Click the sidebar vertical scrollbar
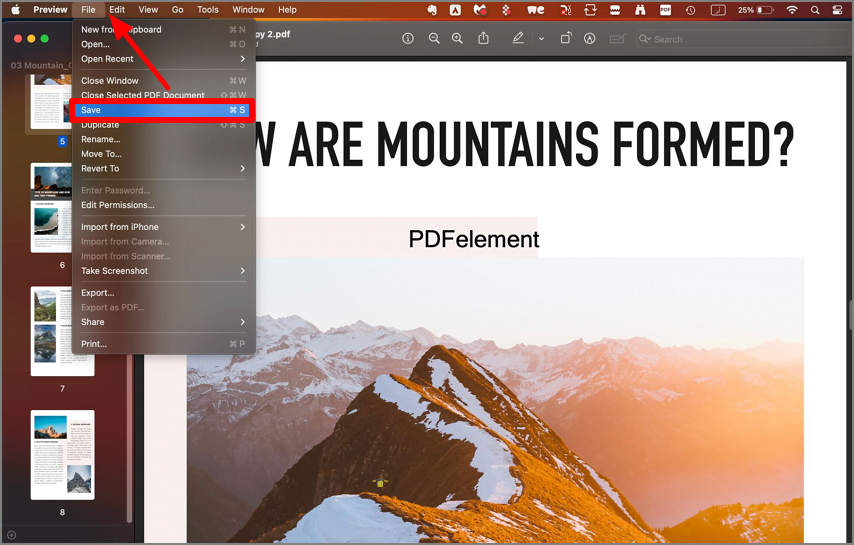The image size is (854, 545). [x=129, y=436]
